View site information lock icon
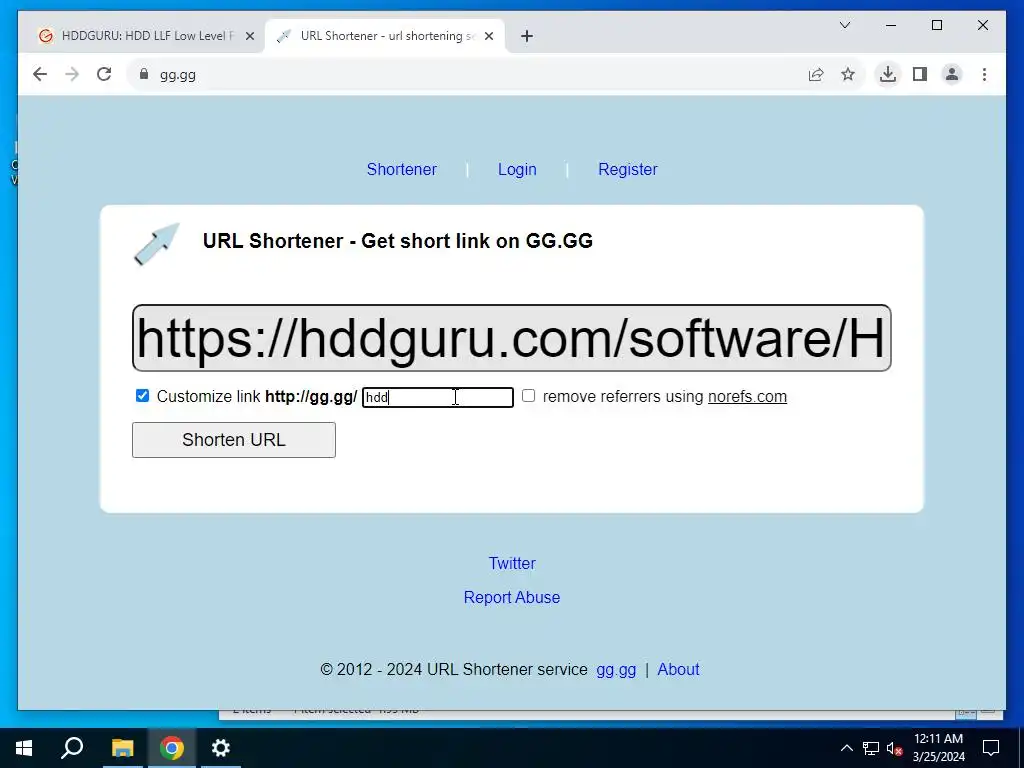Viewport: 1024px width, 768px height. 144,74
